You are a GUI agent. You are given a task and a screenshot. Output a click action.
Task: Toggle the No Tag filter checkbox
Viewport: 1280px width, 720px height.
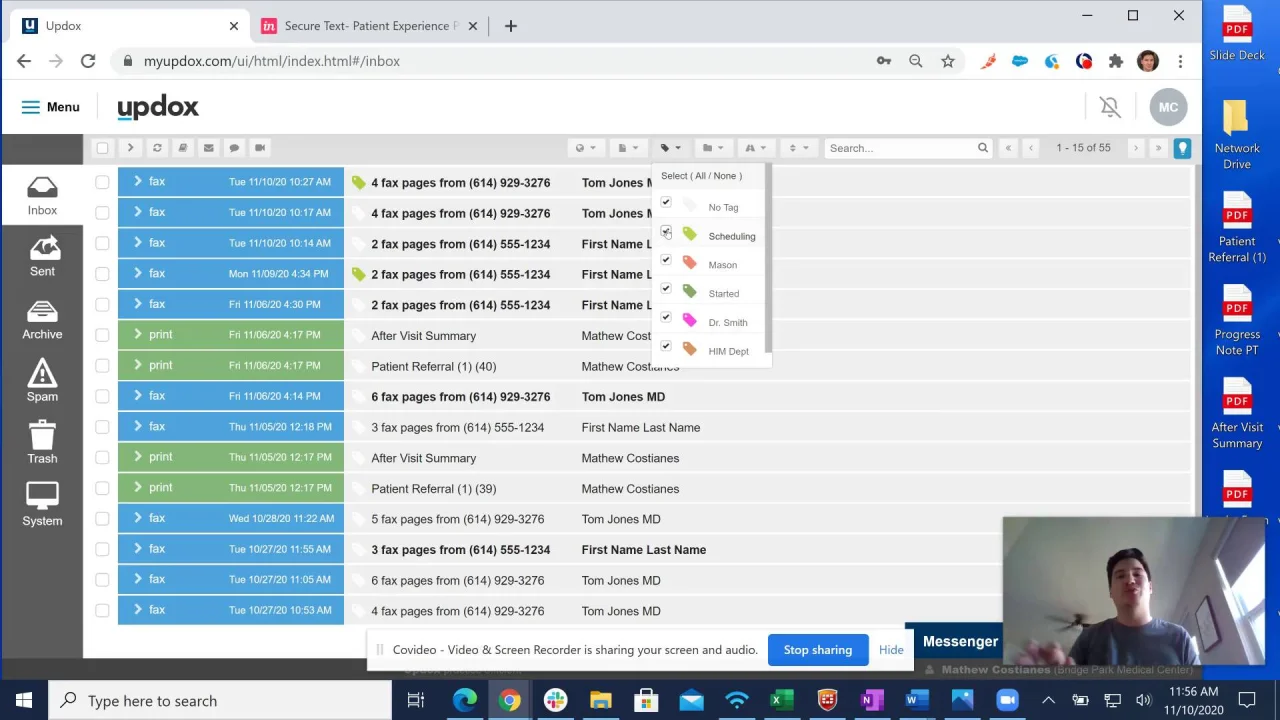[x=666, y=203]
